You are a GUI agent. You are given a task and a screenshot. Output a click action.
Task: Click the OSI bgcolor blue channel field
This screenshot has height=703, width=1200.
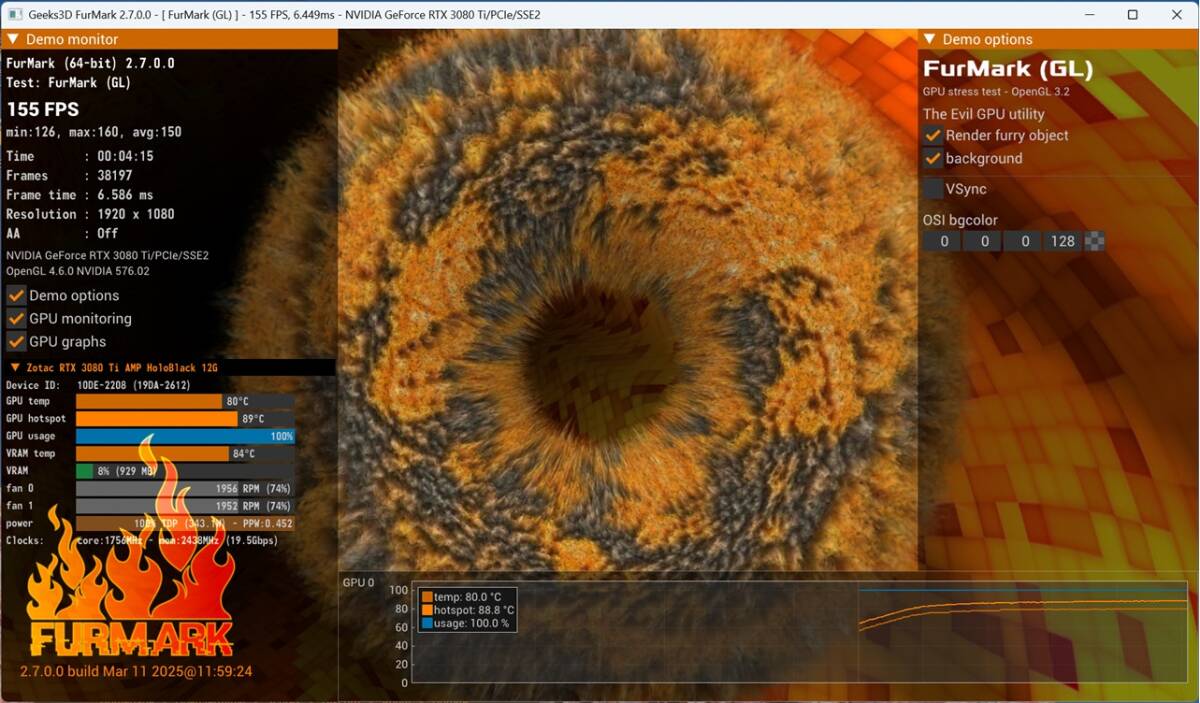1022,241
